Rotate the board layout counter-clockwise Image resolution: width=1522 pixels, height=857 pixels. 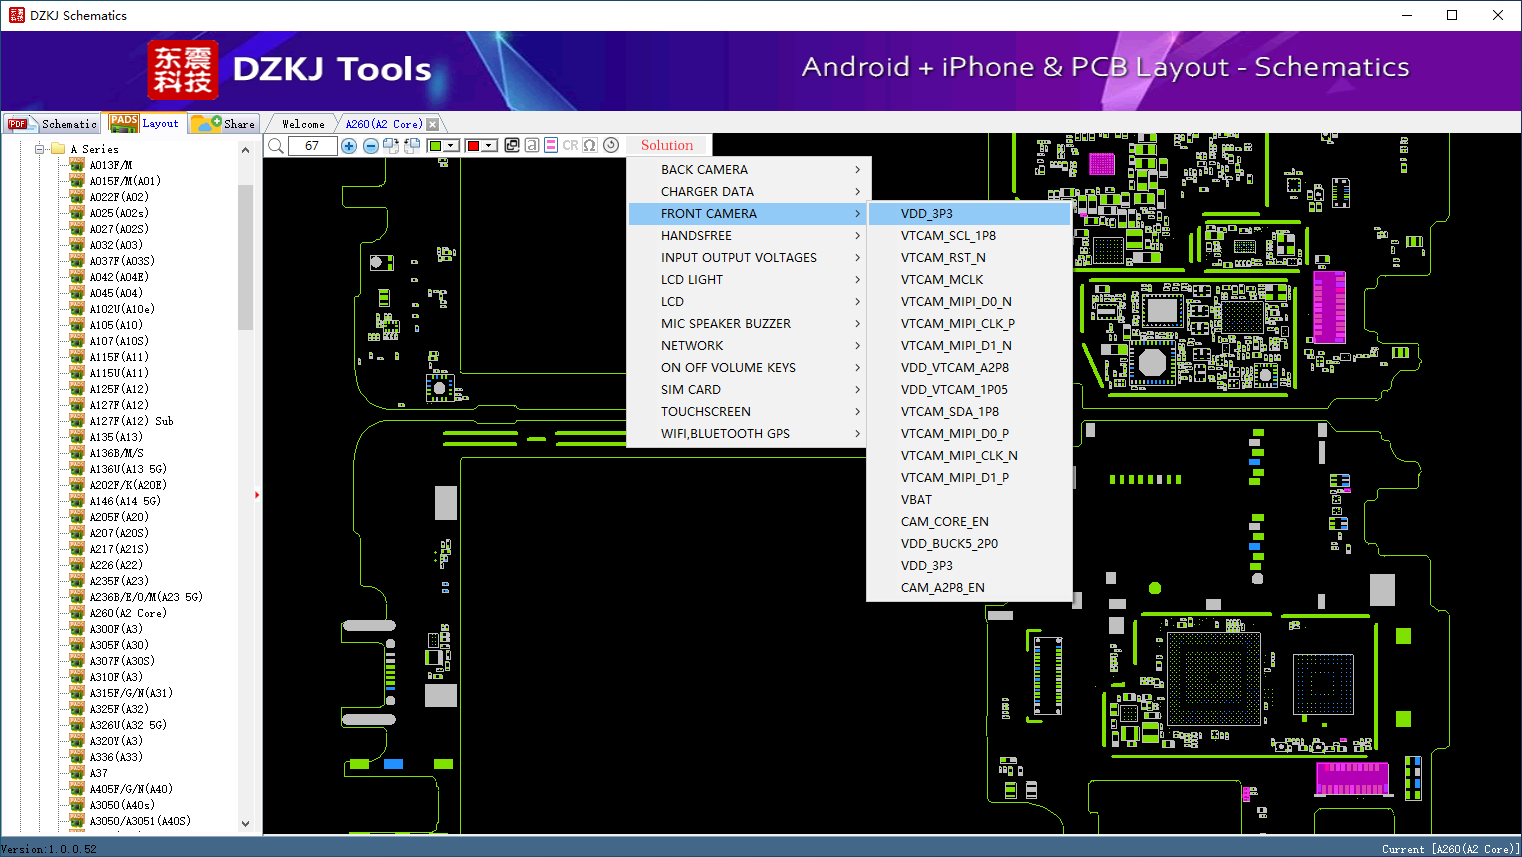[x=412, y=146]
